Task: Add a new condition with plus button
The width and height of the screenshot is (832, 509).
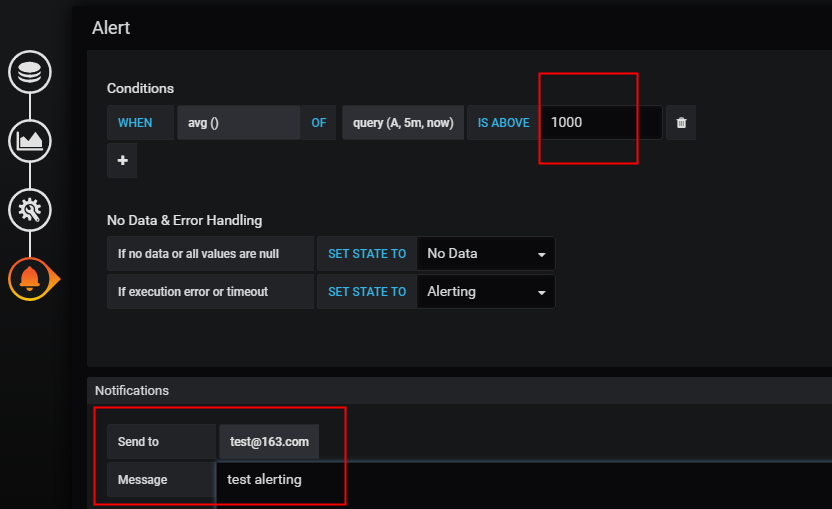Action: click(x=122, y=161)
